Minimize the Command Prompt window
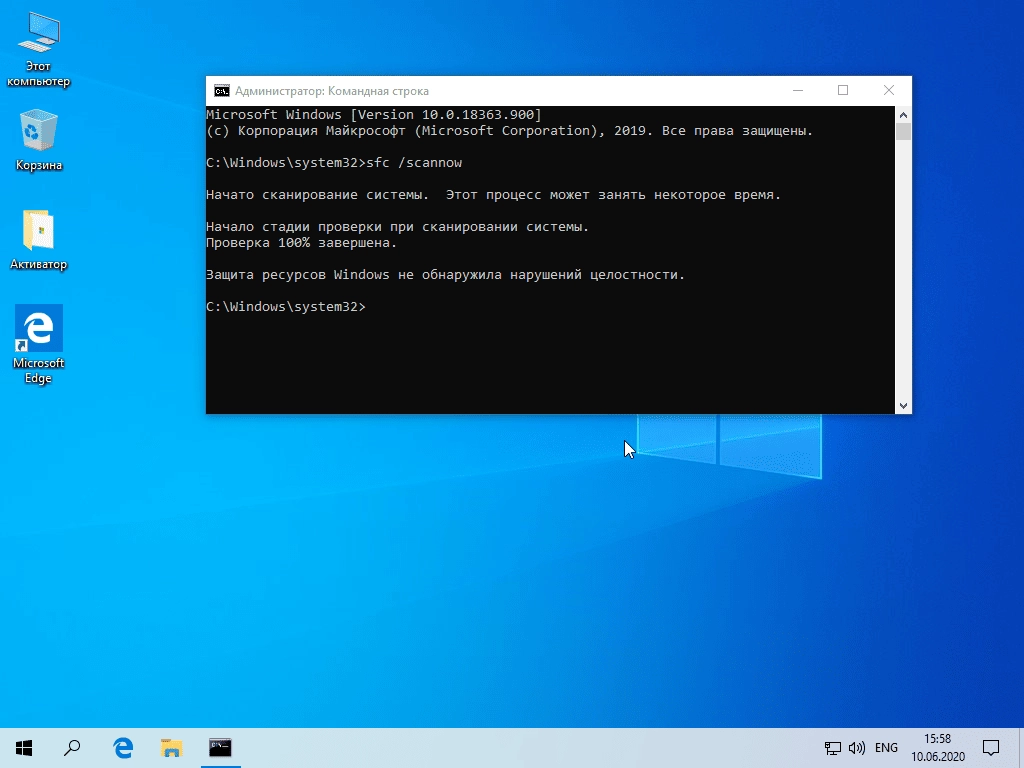Viewport: 1024px width, 768px height. tap(797, 90)
